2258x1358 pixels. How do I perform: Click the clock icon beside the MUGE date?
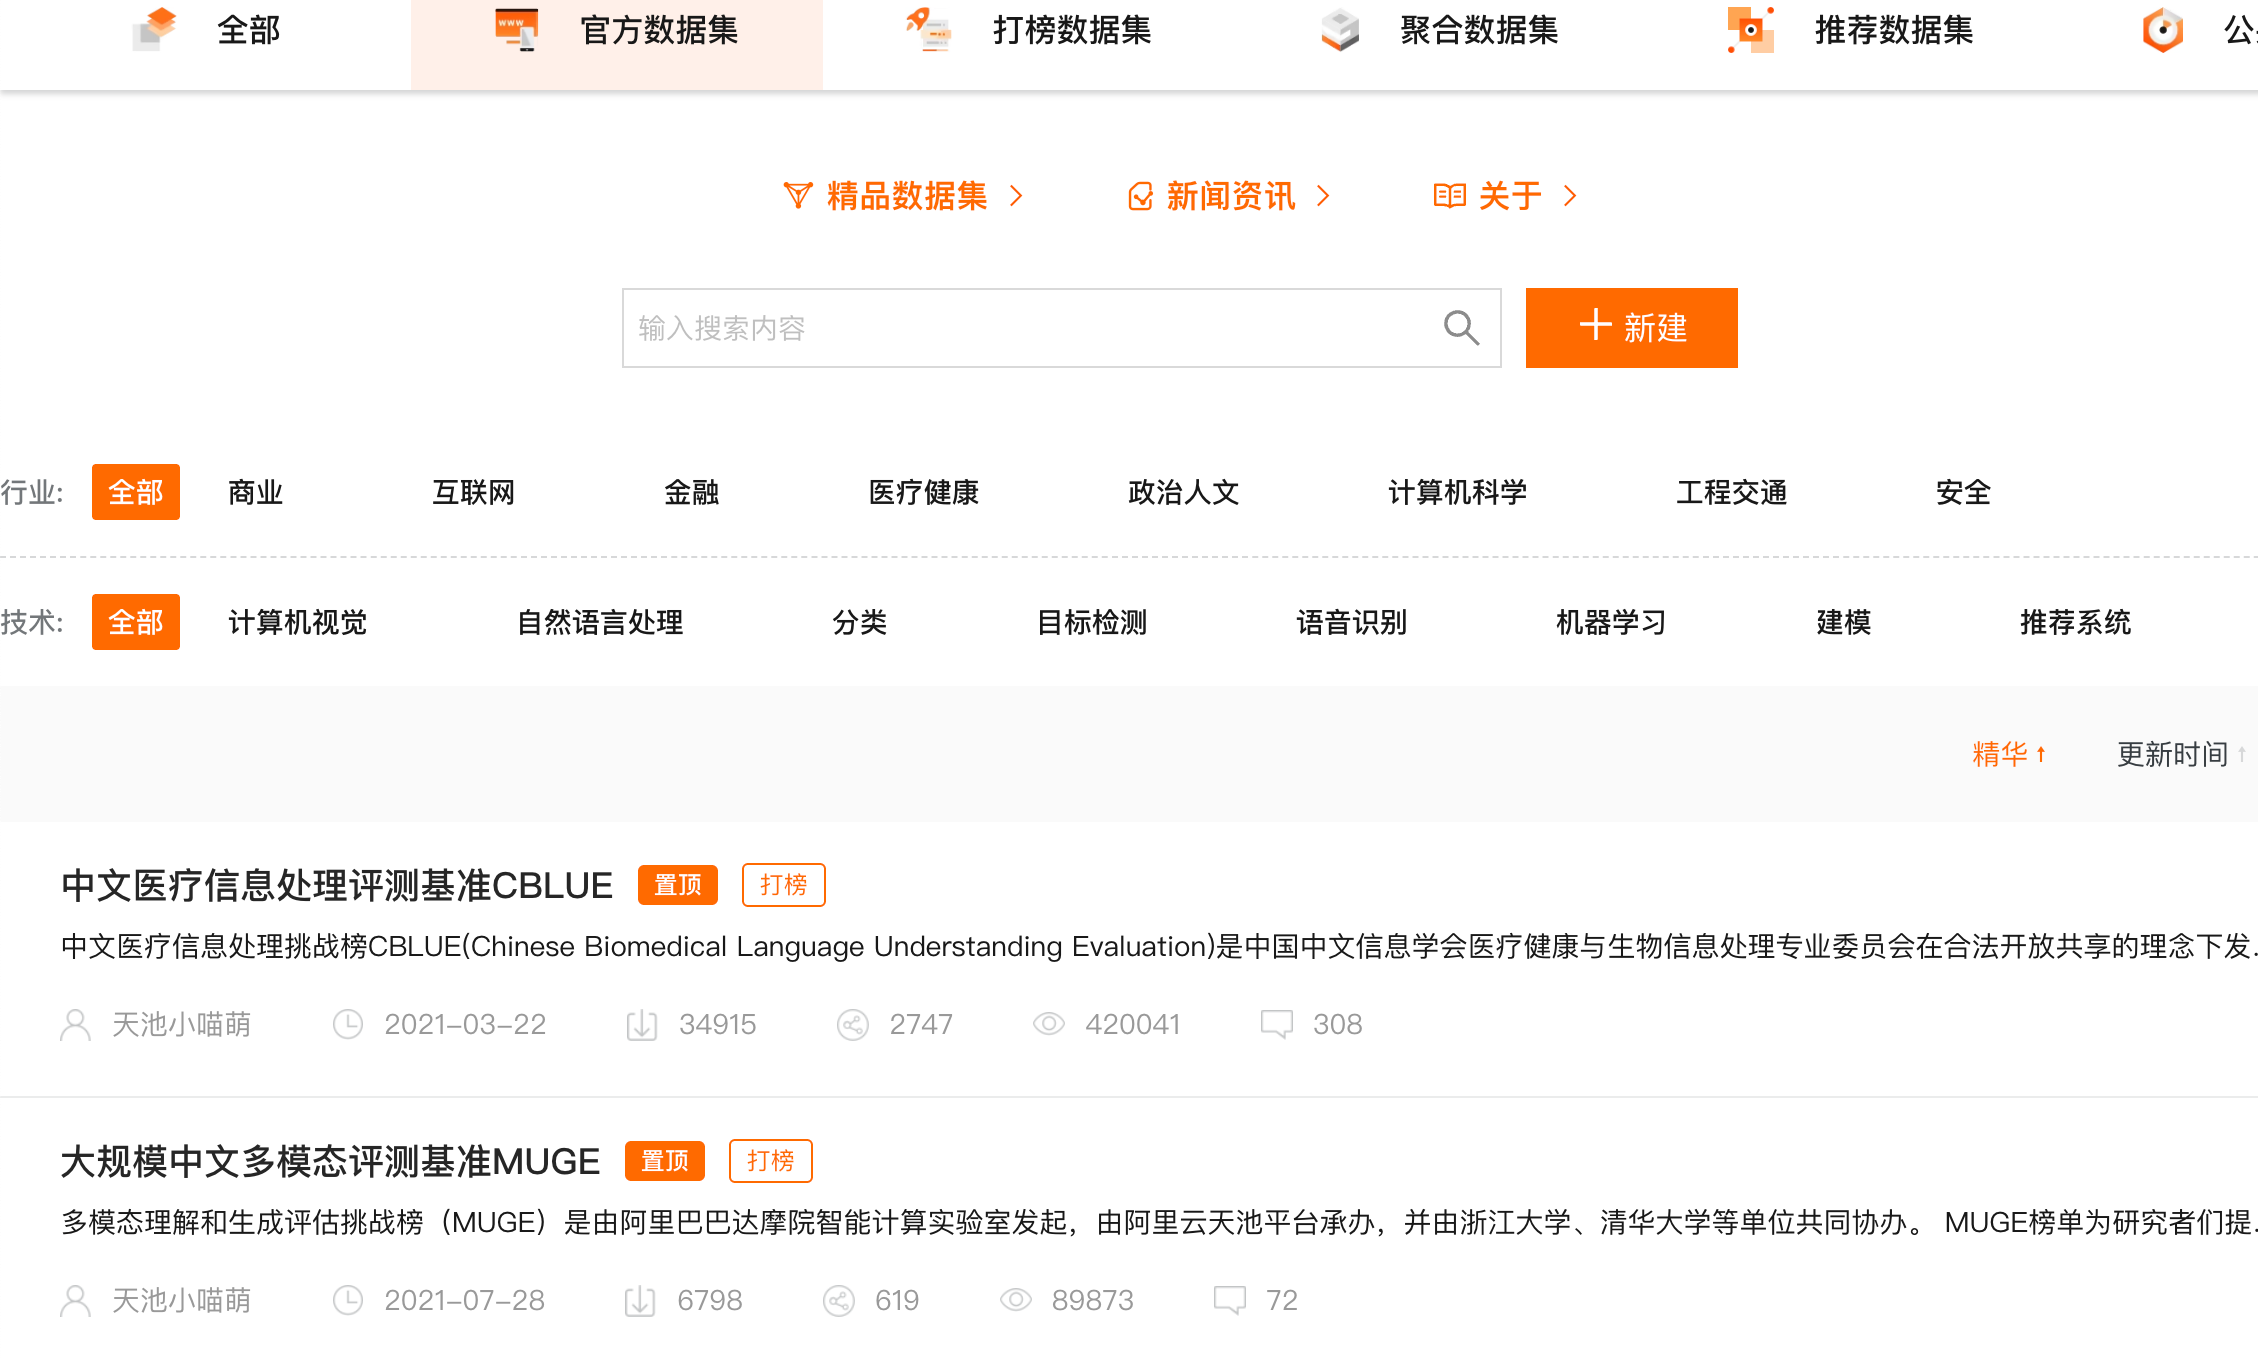(348, 1299)
